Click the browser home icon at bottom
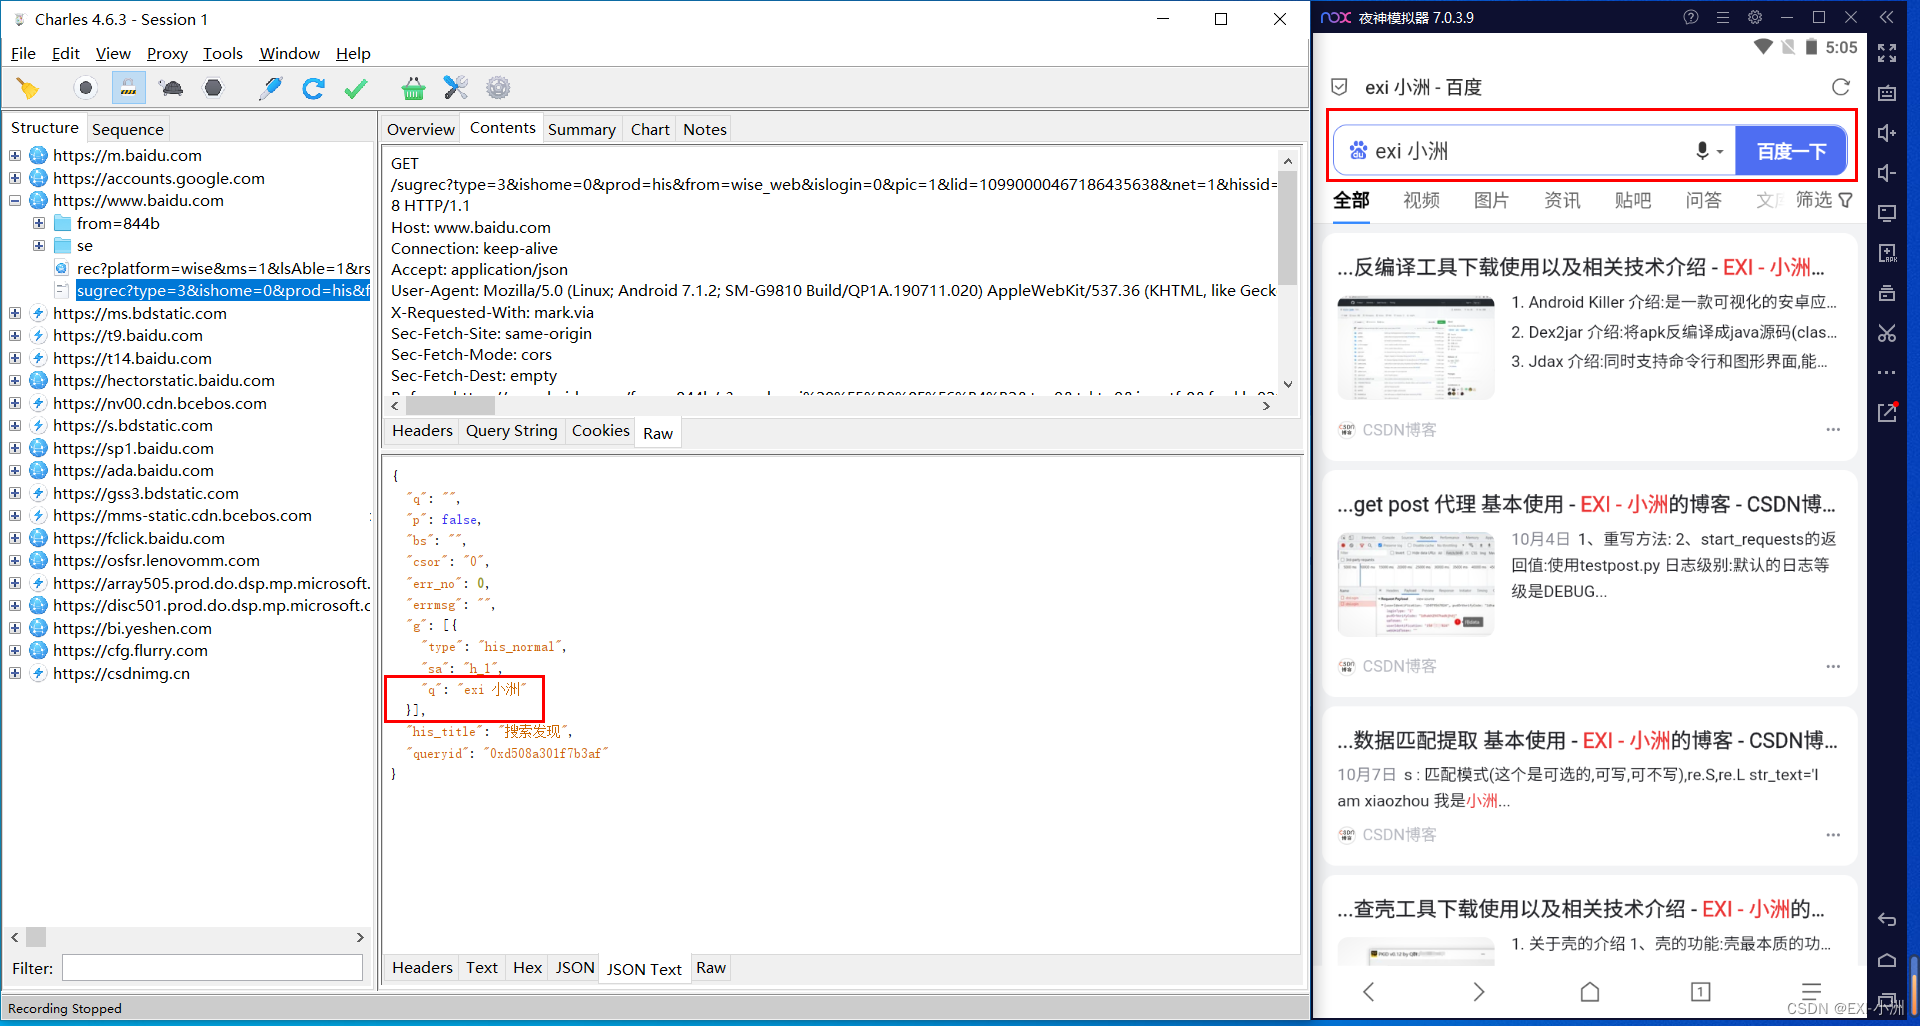This screenshot has width=1920, height=1026. 1590,991
